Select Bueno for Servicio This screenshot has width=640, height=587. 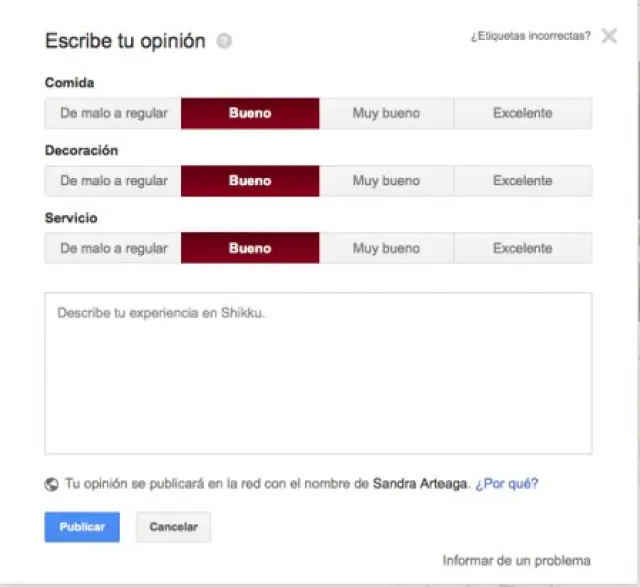(x=250, y=248)
